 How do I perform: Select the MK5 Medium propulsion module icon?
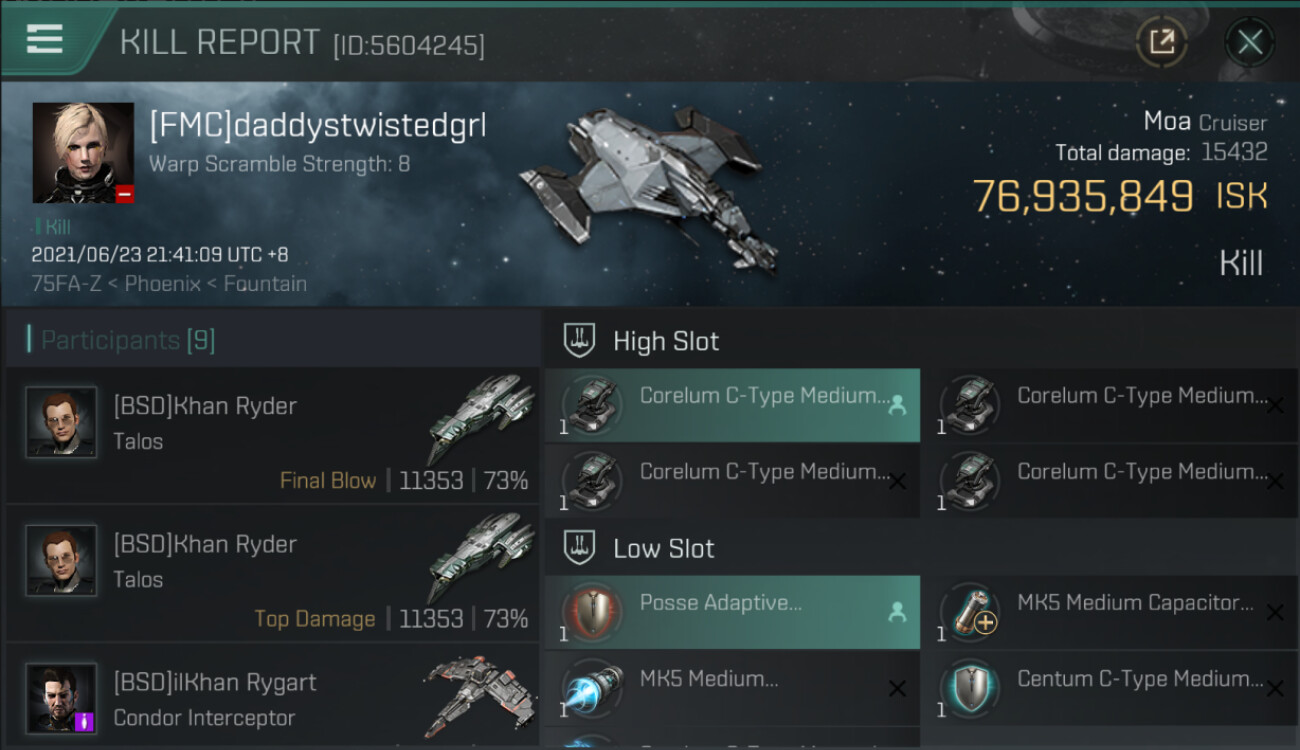click(x=591, y=688)
